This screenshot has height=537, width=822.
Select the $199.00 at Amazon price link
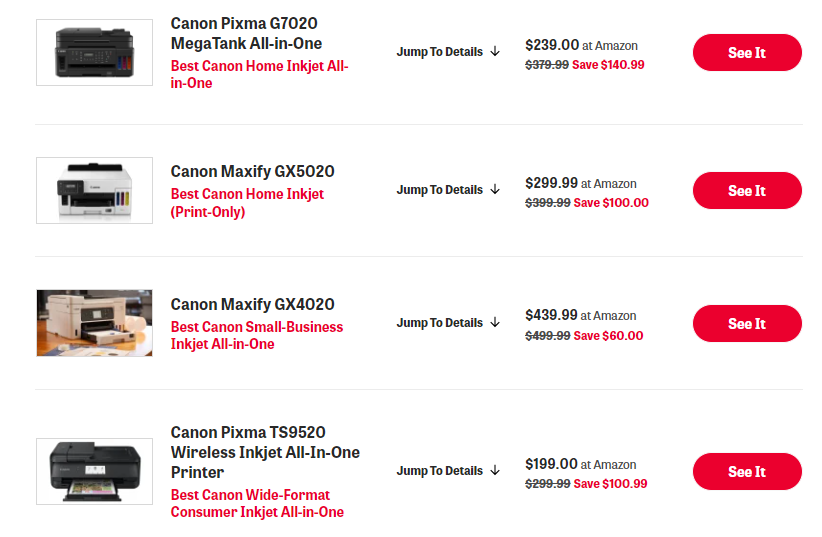[581, 464]
